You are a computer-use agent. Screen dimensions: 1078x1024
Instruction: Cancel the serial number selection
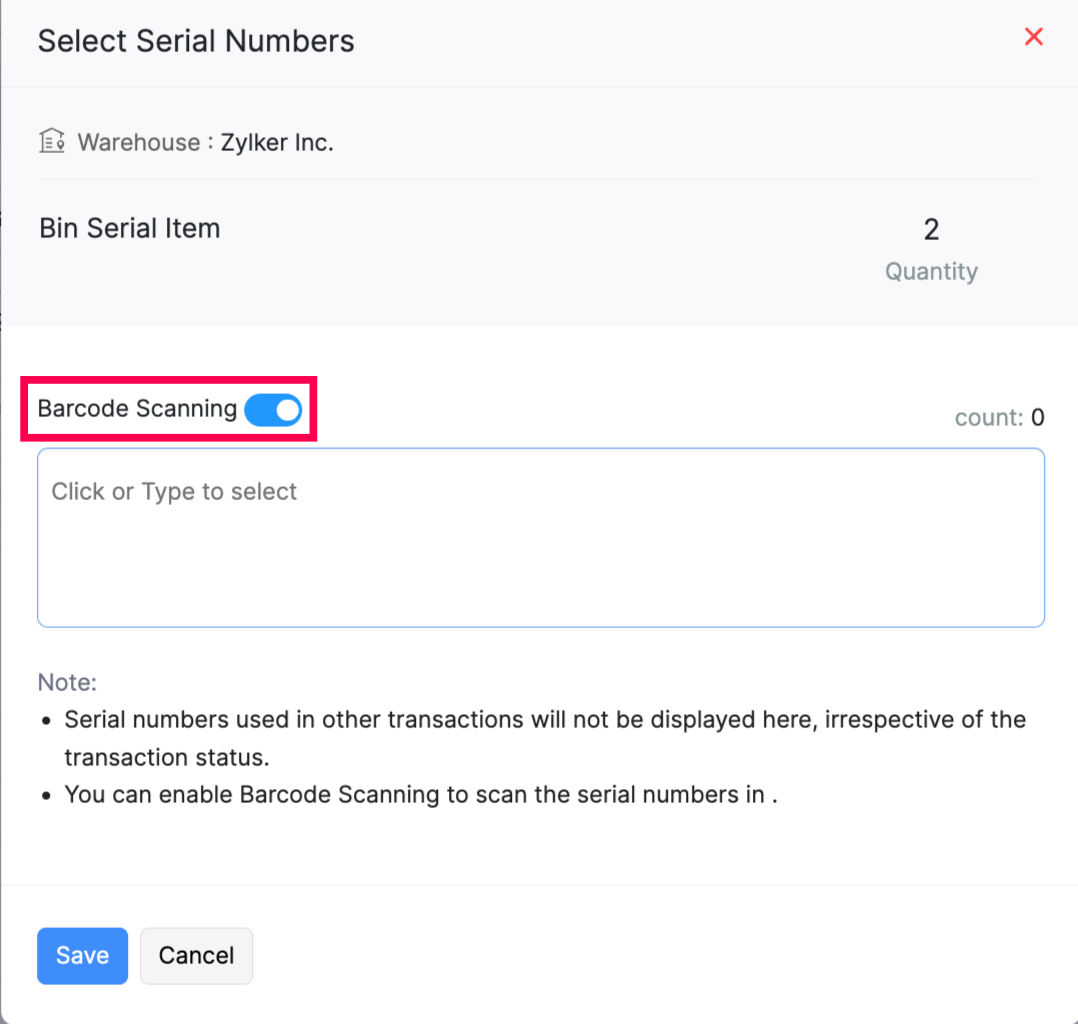coord(196,955)
